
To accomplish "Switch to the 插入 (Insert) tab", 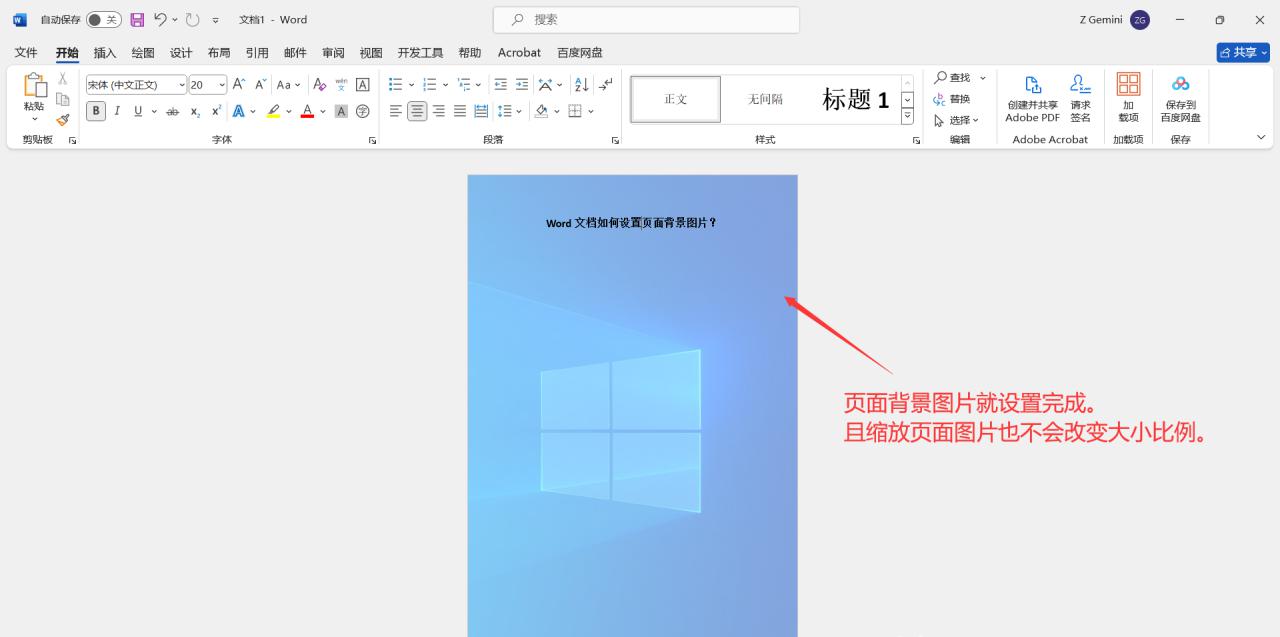I will click(x=105, y=53).
